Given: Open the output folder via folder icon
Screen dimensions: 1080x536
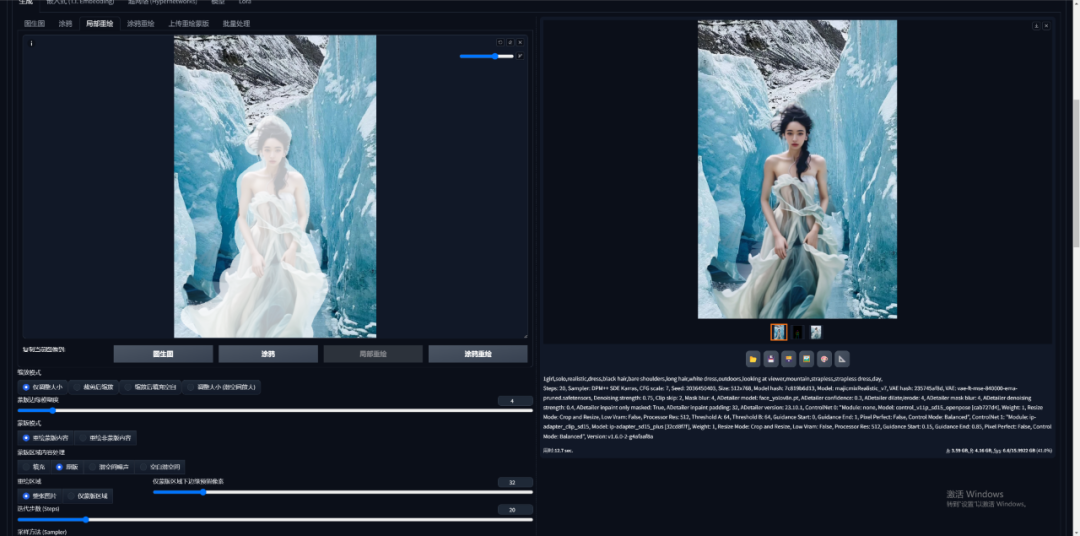Looking at the screenshot, I should point(753,359).
